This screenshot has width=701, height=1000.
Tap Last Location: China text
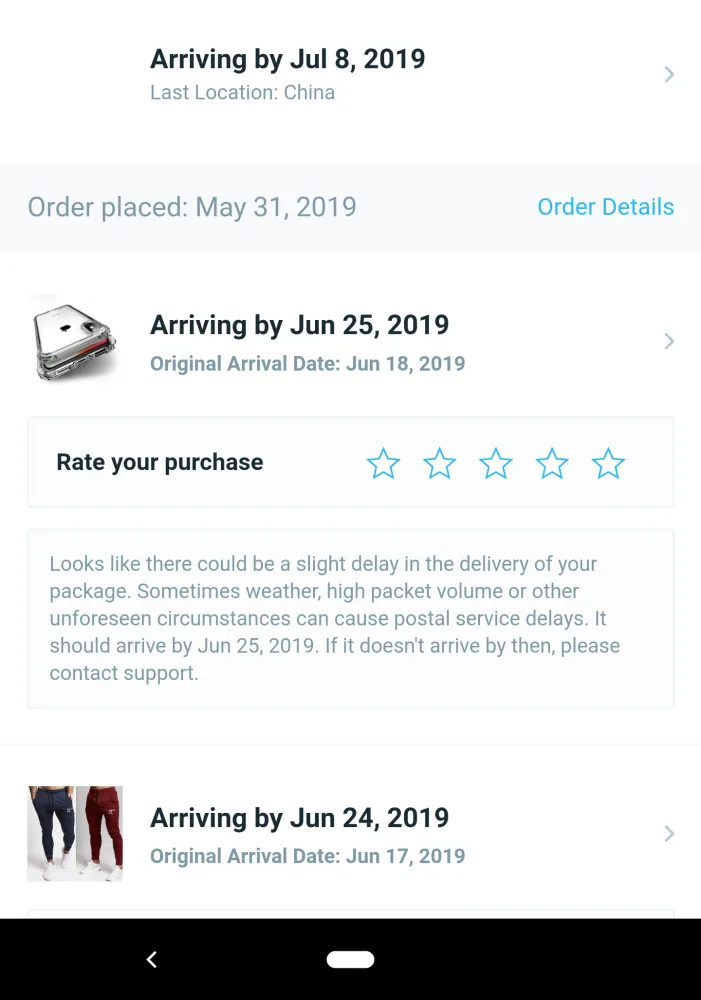pyautogui.click(x=242, y=93)
